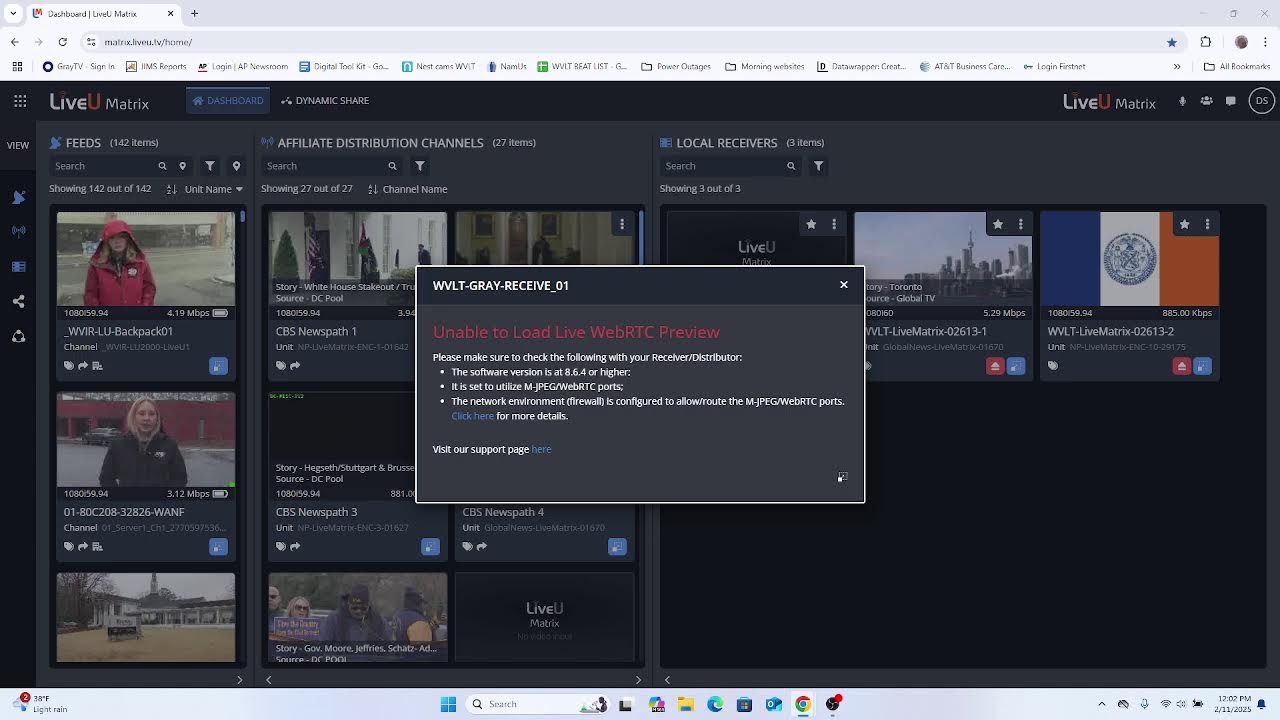Click the share arrow on 01-80C208-32826-WANF
The height and width of the screenshot is (720, 1280).
coord(83,547)
